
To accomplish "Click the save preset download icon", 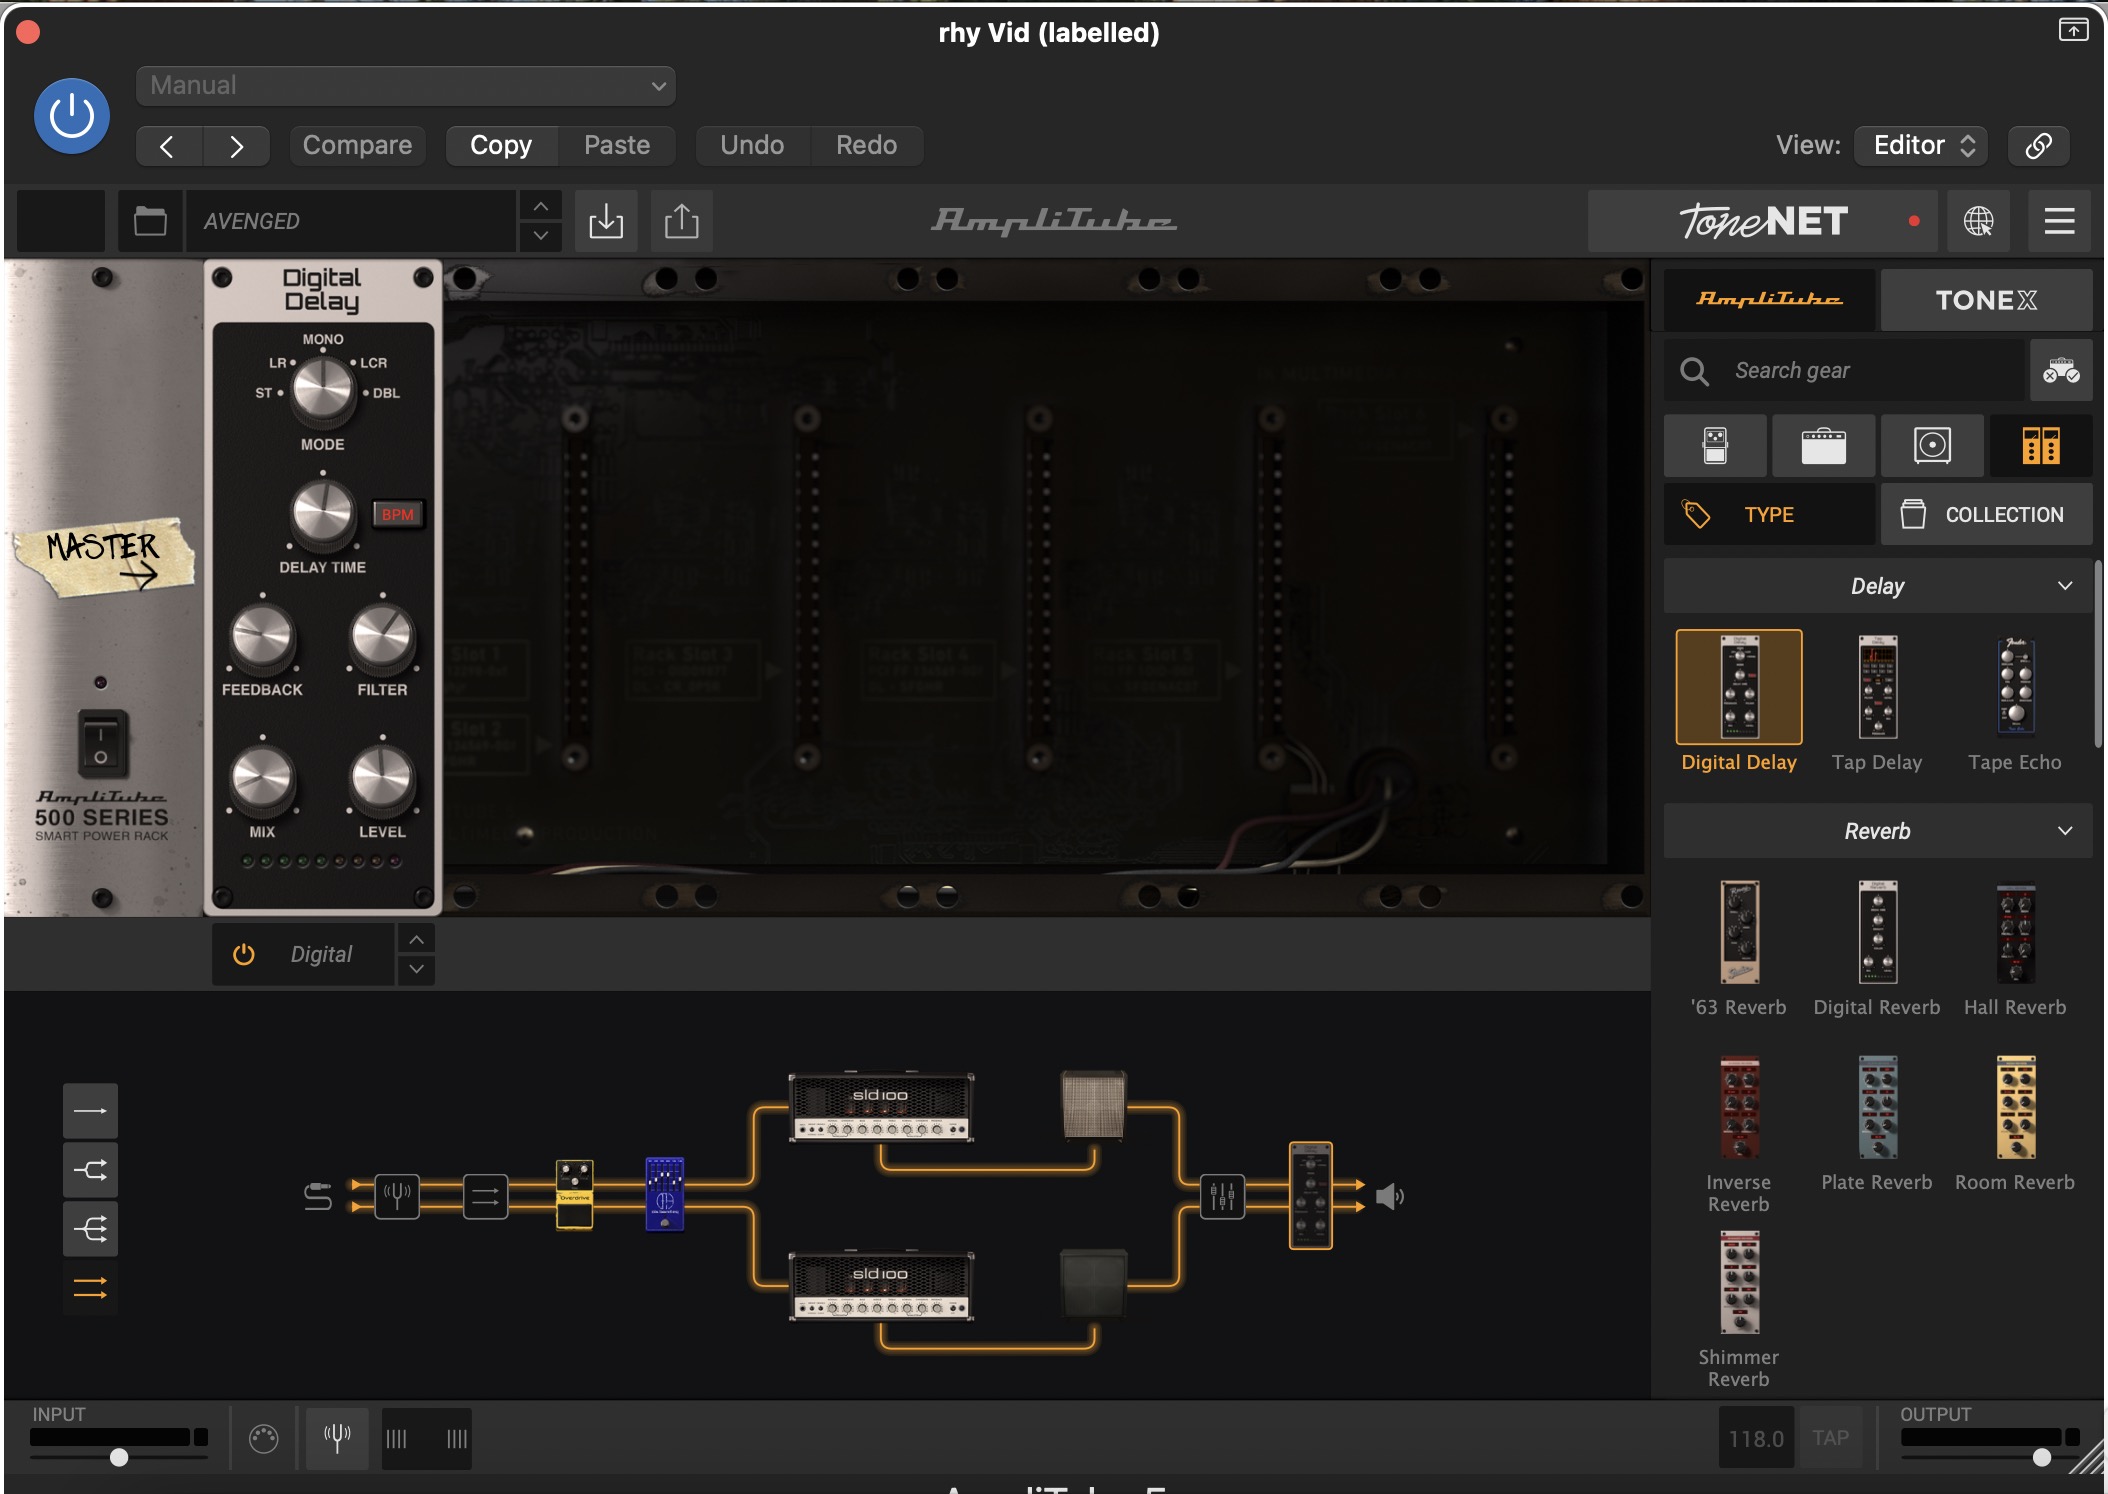I will point(606,221).
